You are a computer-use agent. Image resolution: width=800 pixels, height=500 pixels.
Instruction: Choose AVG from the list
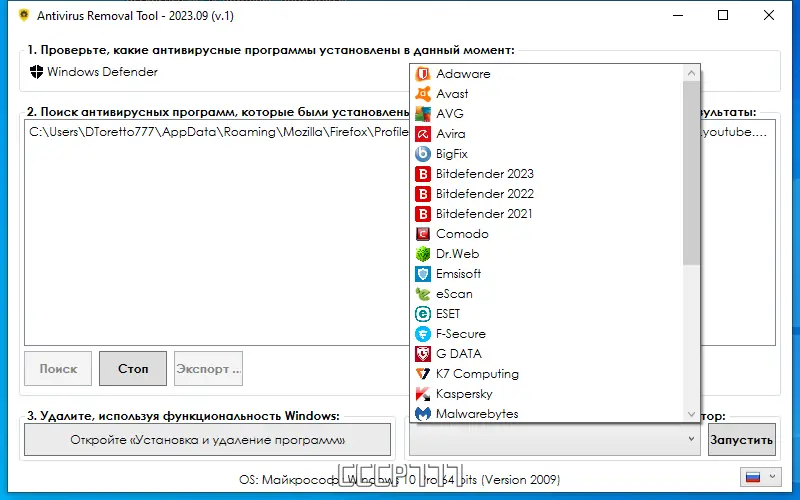coord(547,114)
